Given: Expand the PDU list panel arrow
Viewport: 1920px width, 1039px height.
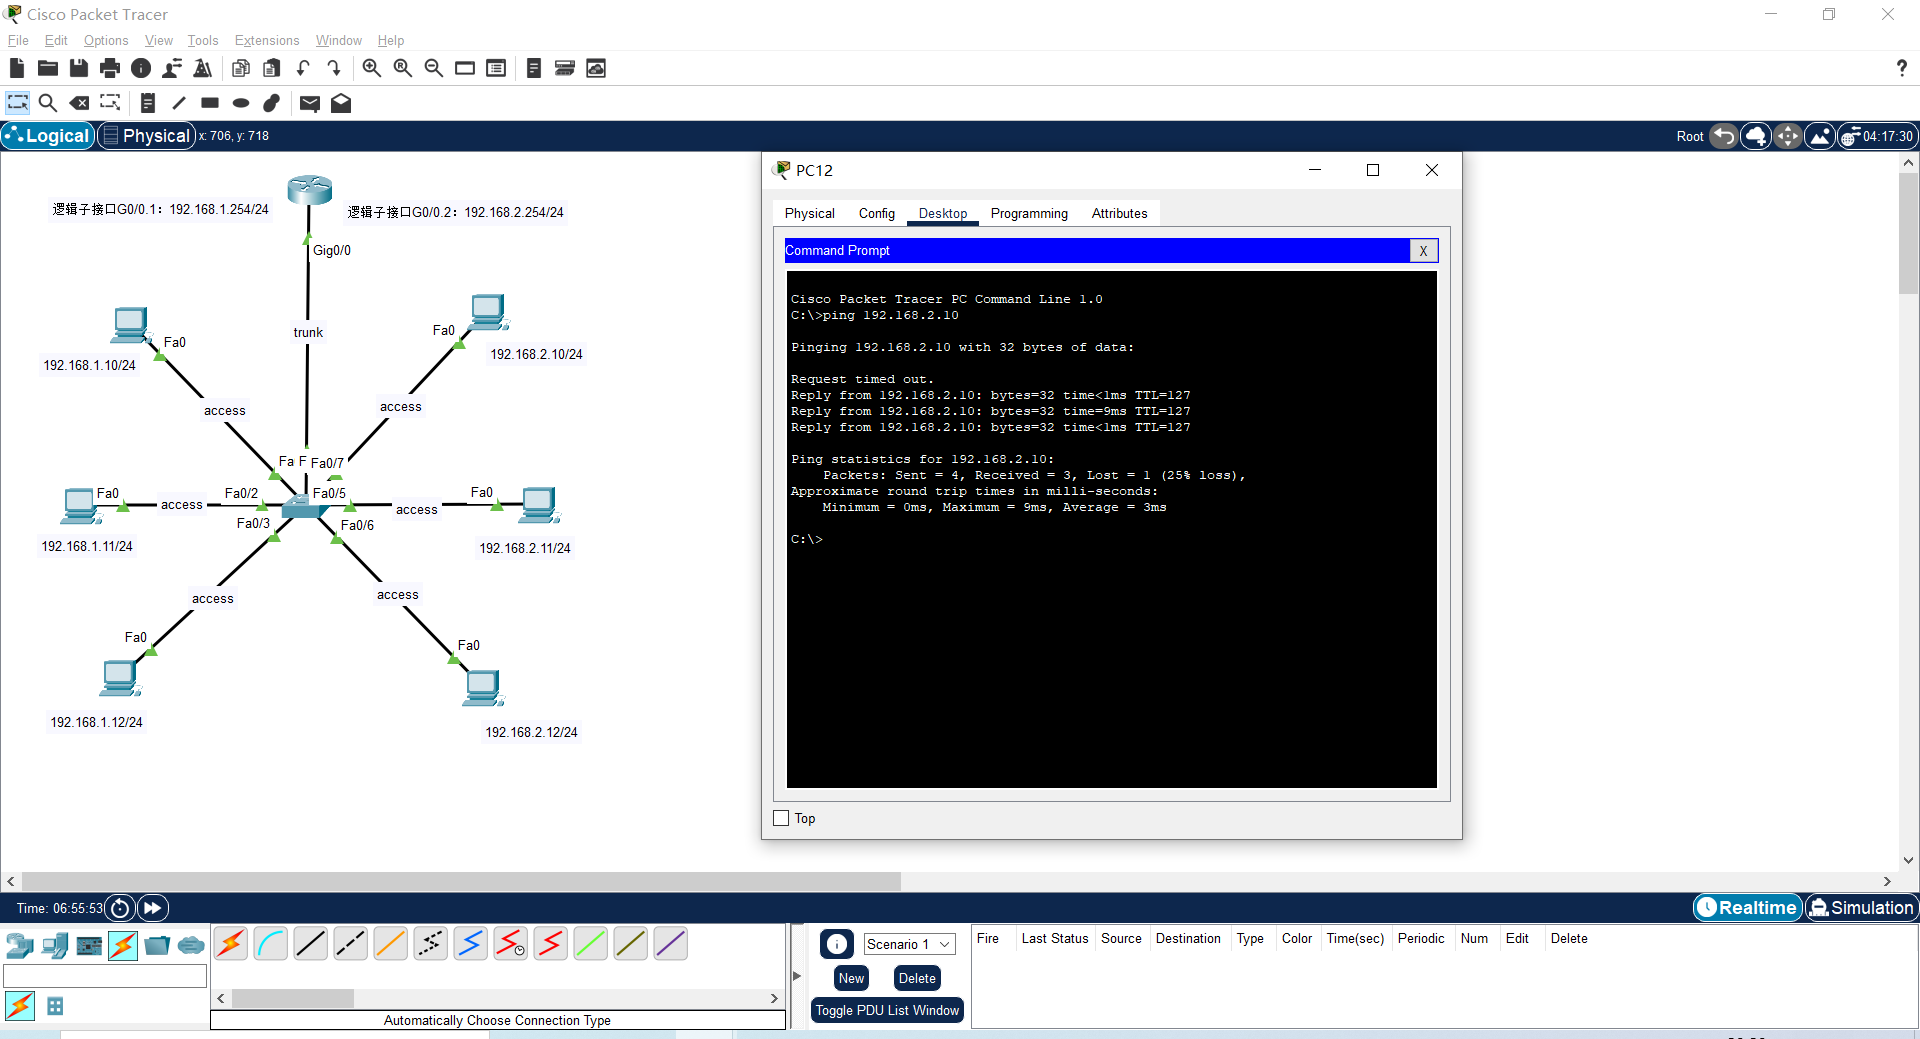Looking at the screenshot, I should (797, 975).
